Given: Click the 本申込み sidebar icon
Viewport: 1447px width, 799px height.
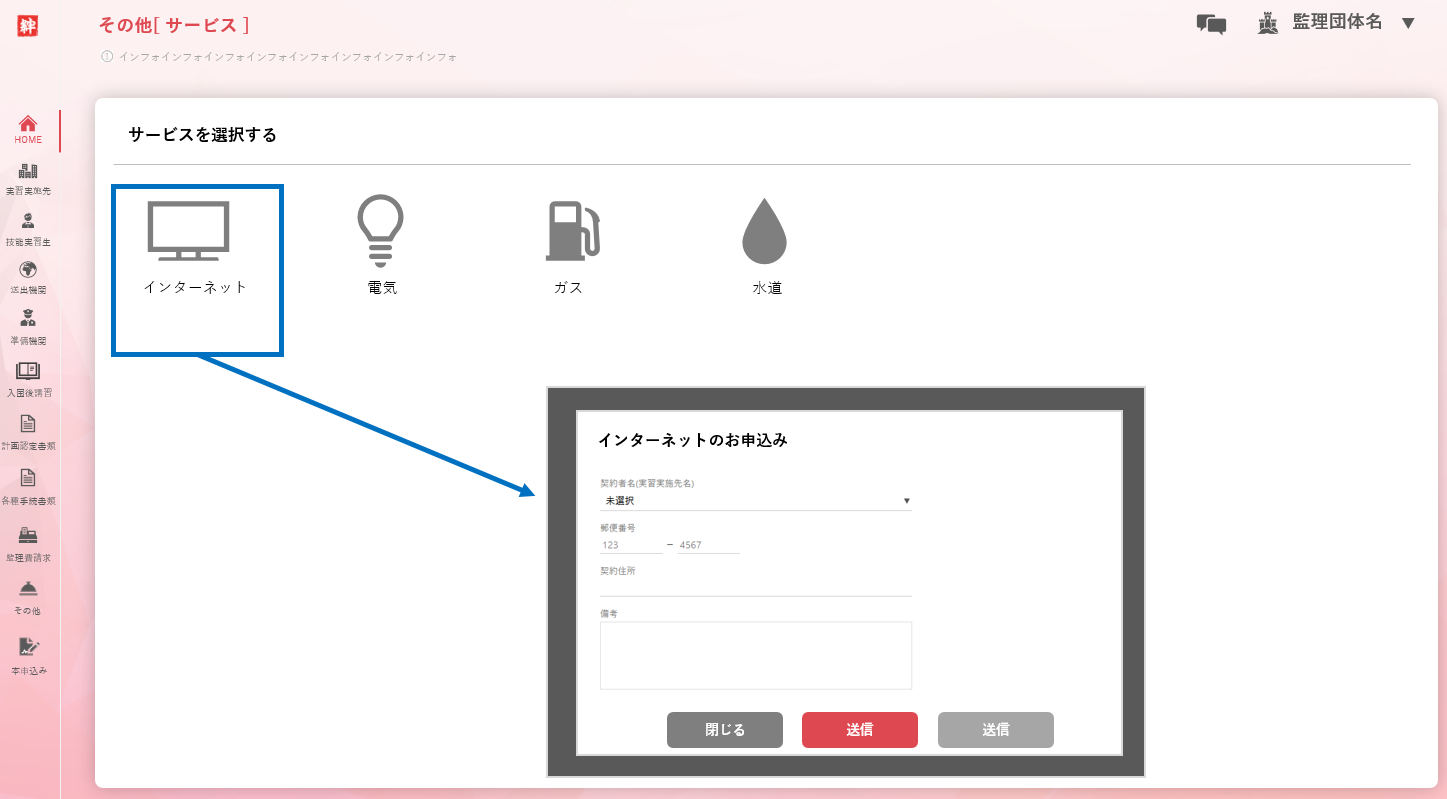Looking at the screenshot, I should tap(28, 655).
